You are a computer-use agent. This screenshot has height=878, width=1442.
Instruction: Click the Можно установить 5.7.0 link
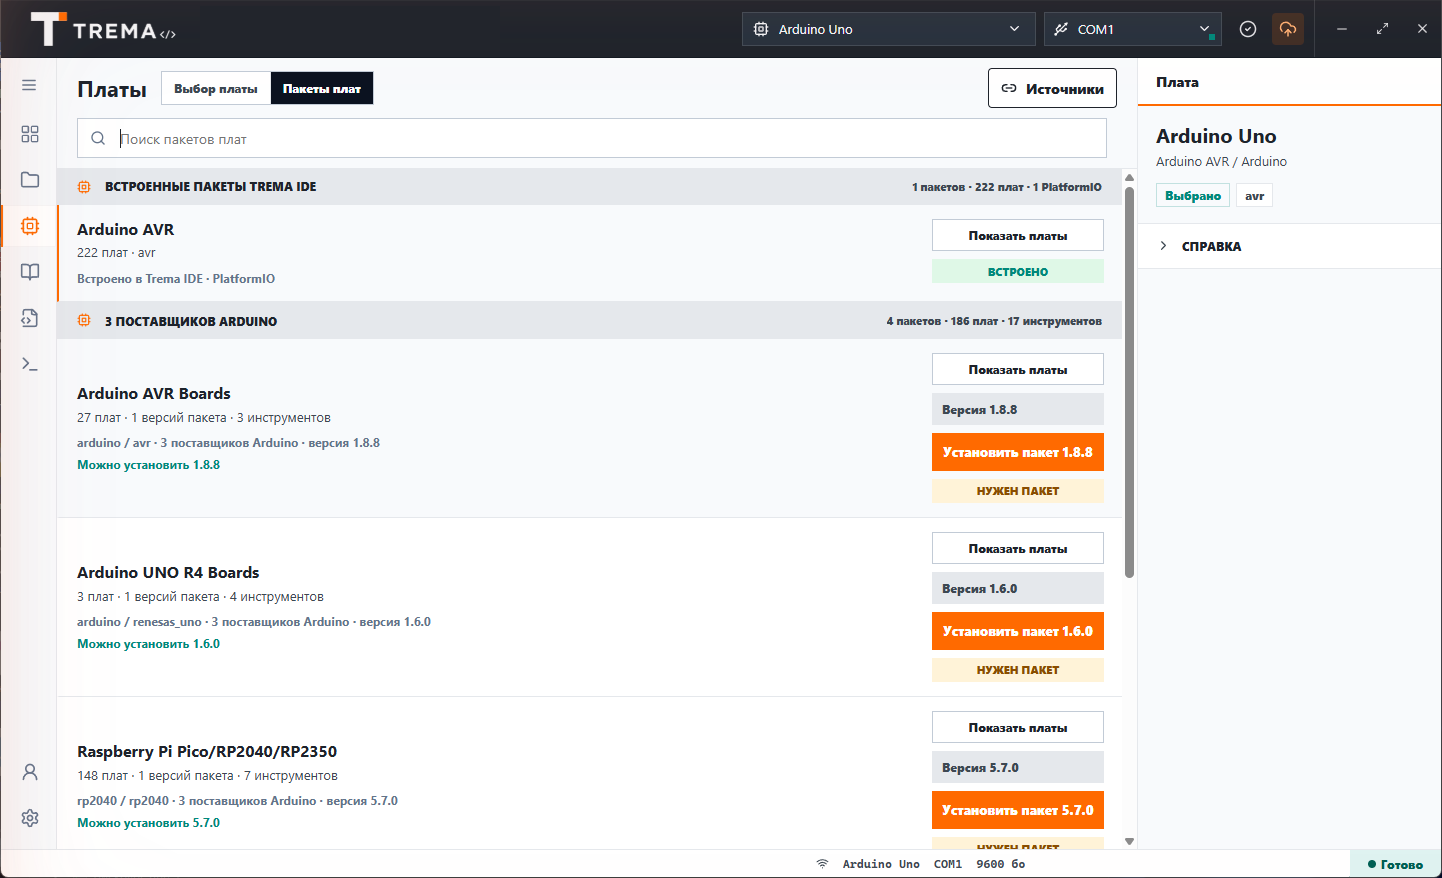[148, 823]
